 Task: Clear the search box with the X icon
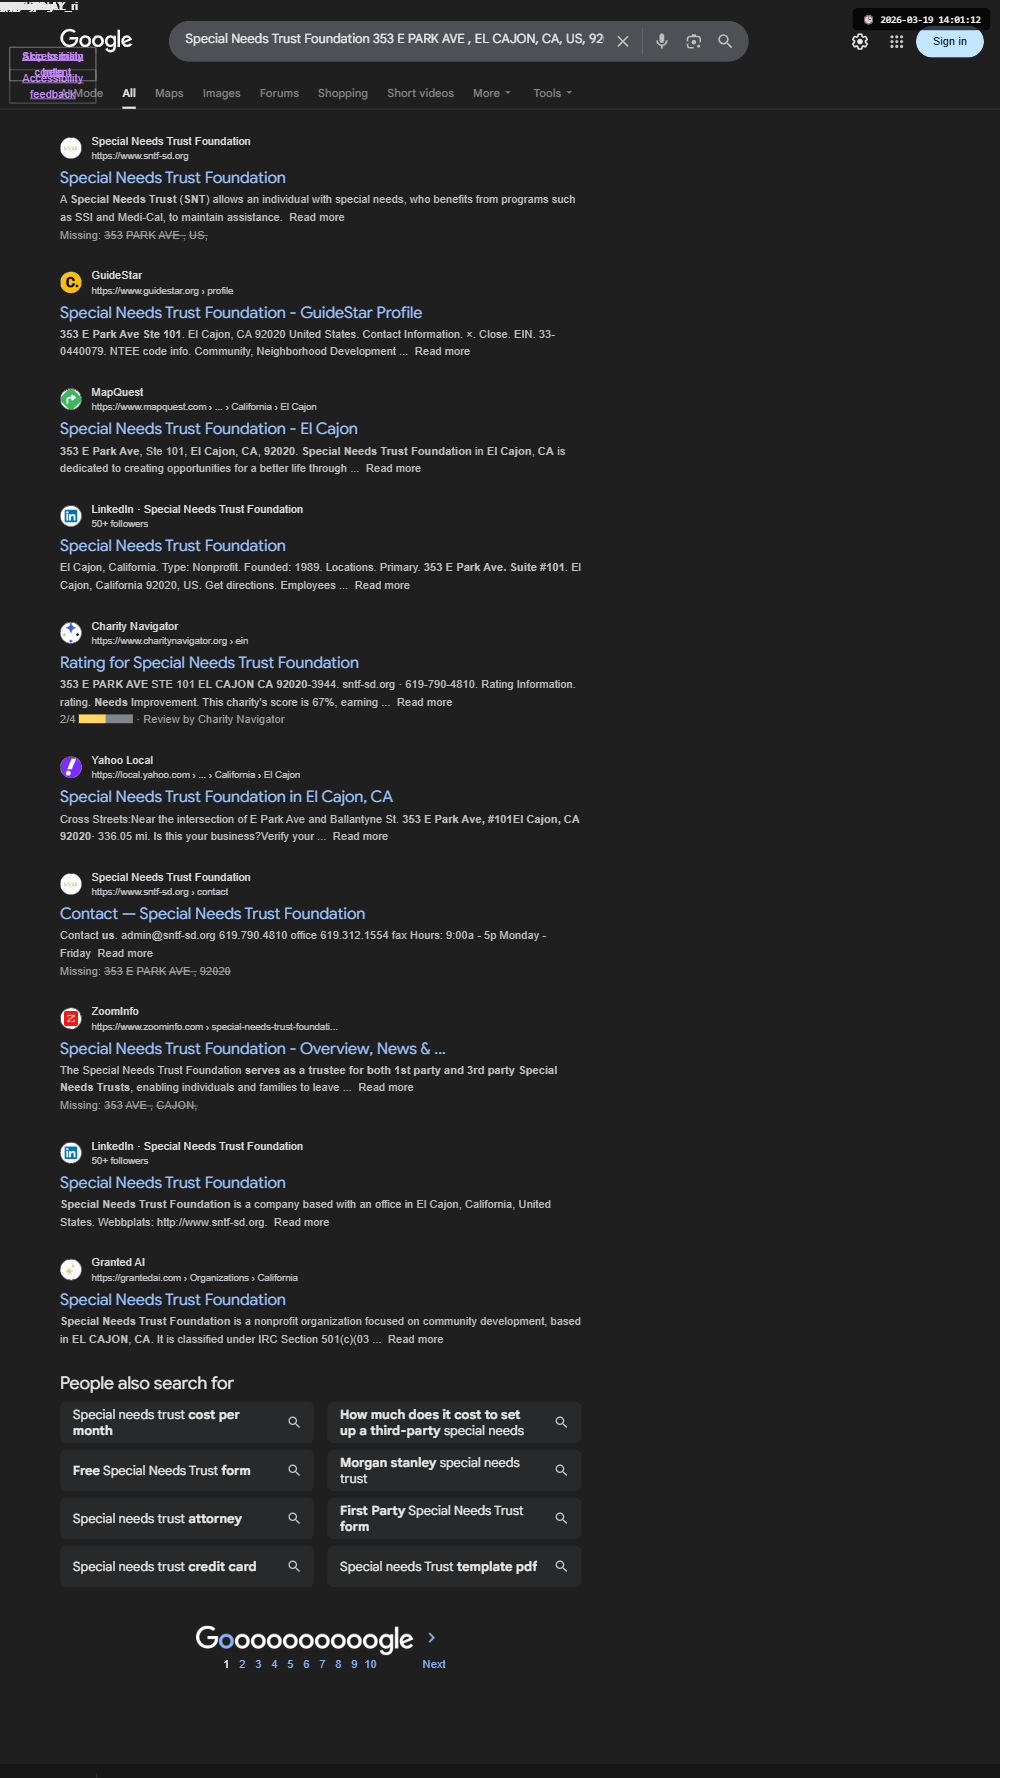(622, 41)
